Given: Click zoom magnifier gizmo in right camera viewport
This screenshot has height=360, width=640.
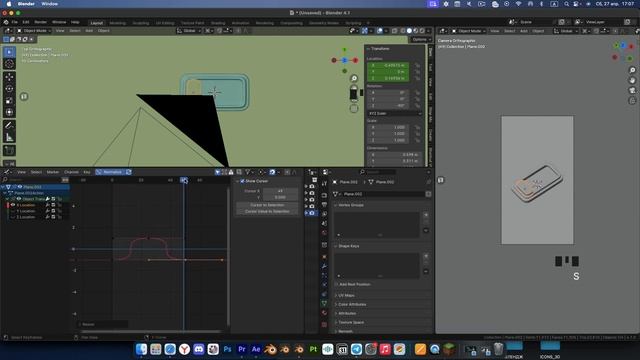Looking at the screenshot, I should coord(632,70).
